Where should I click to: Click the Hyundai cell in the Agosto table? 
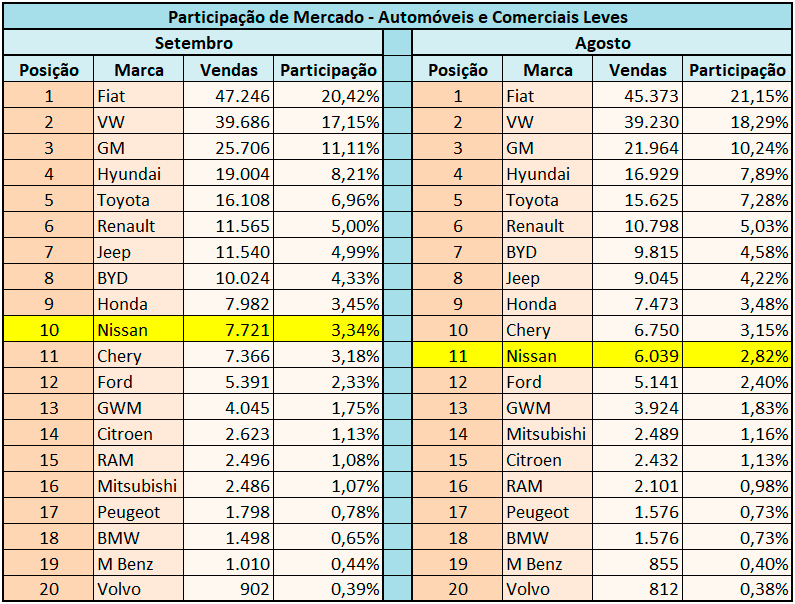pyautogui.click(x=548, y=174)
